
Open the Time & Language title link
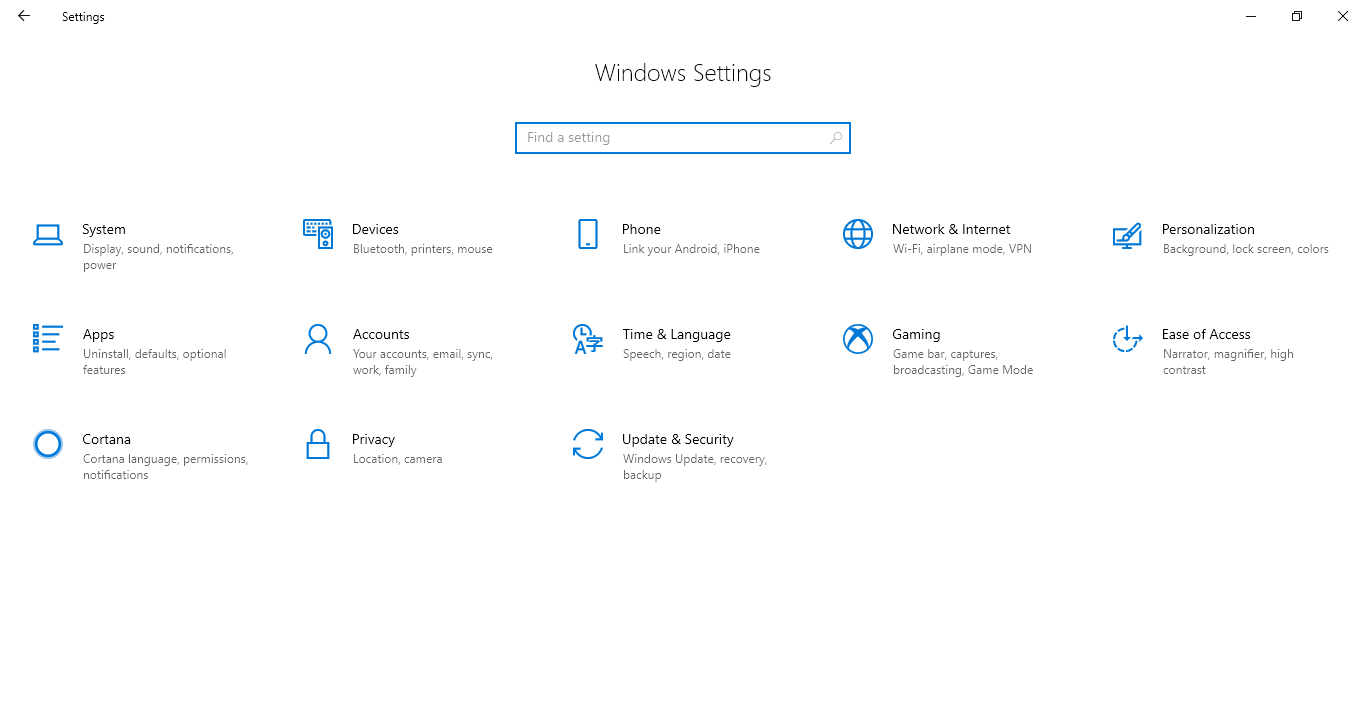(676, 334)
